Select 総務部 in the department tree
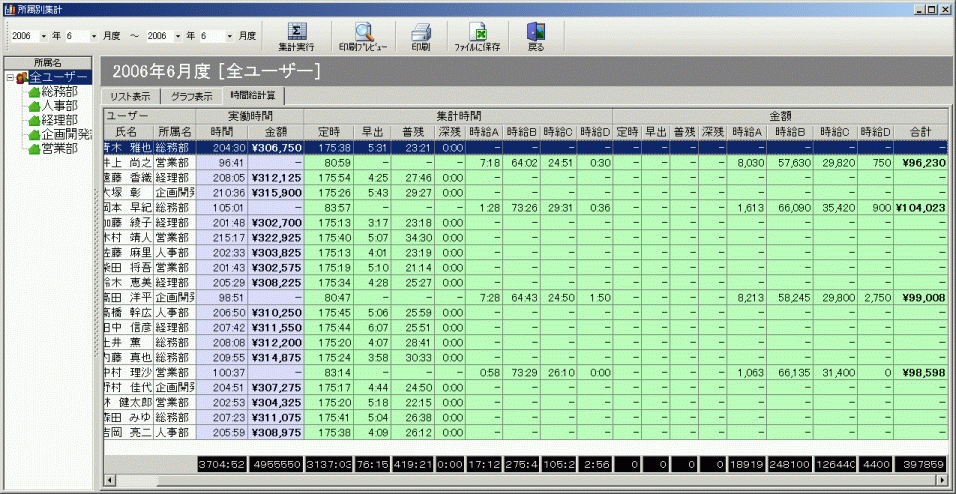This screenshot has height=494, width=956. 59,92
